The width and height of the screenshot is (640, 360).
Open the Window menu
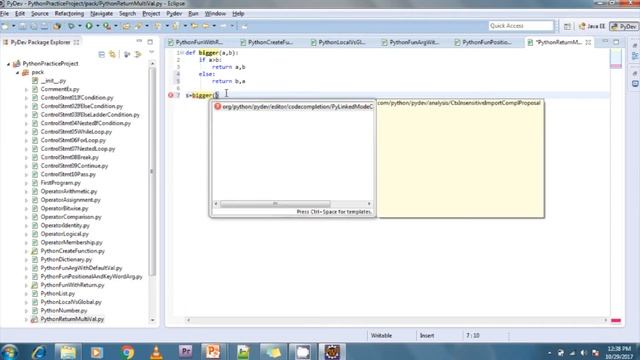point(215,13)
